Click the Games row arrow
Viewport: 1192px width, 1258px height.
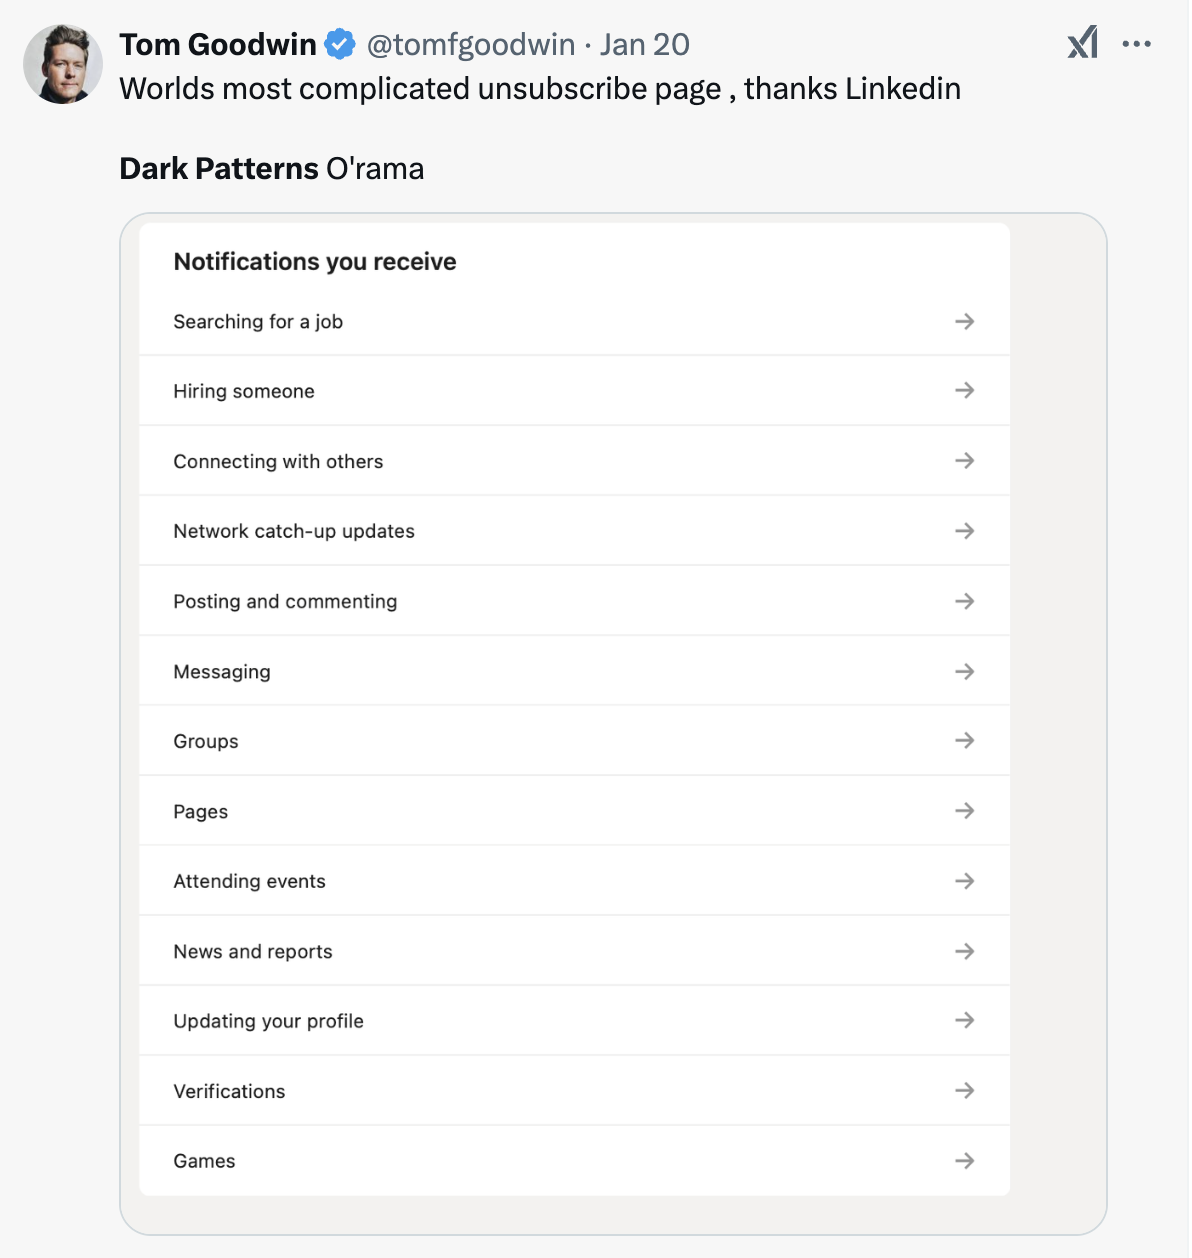point(964,1161)
